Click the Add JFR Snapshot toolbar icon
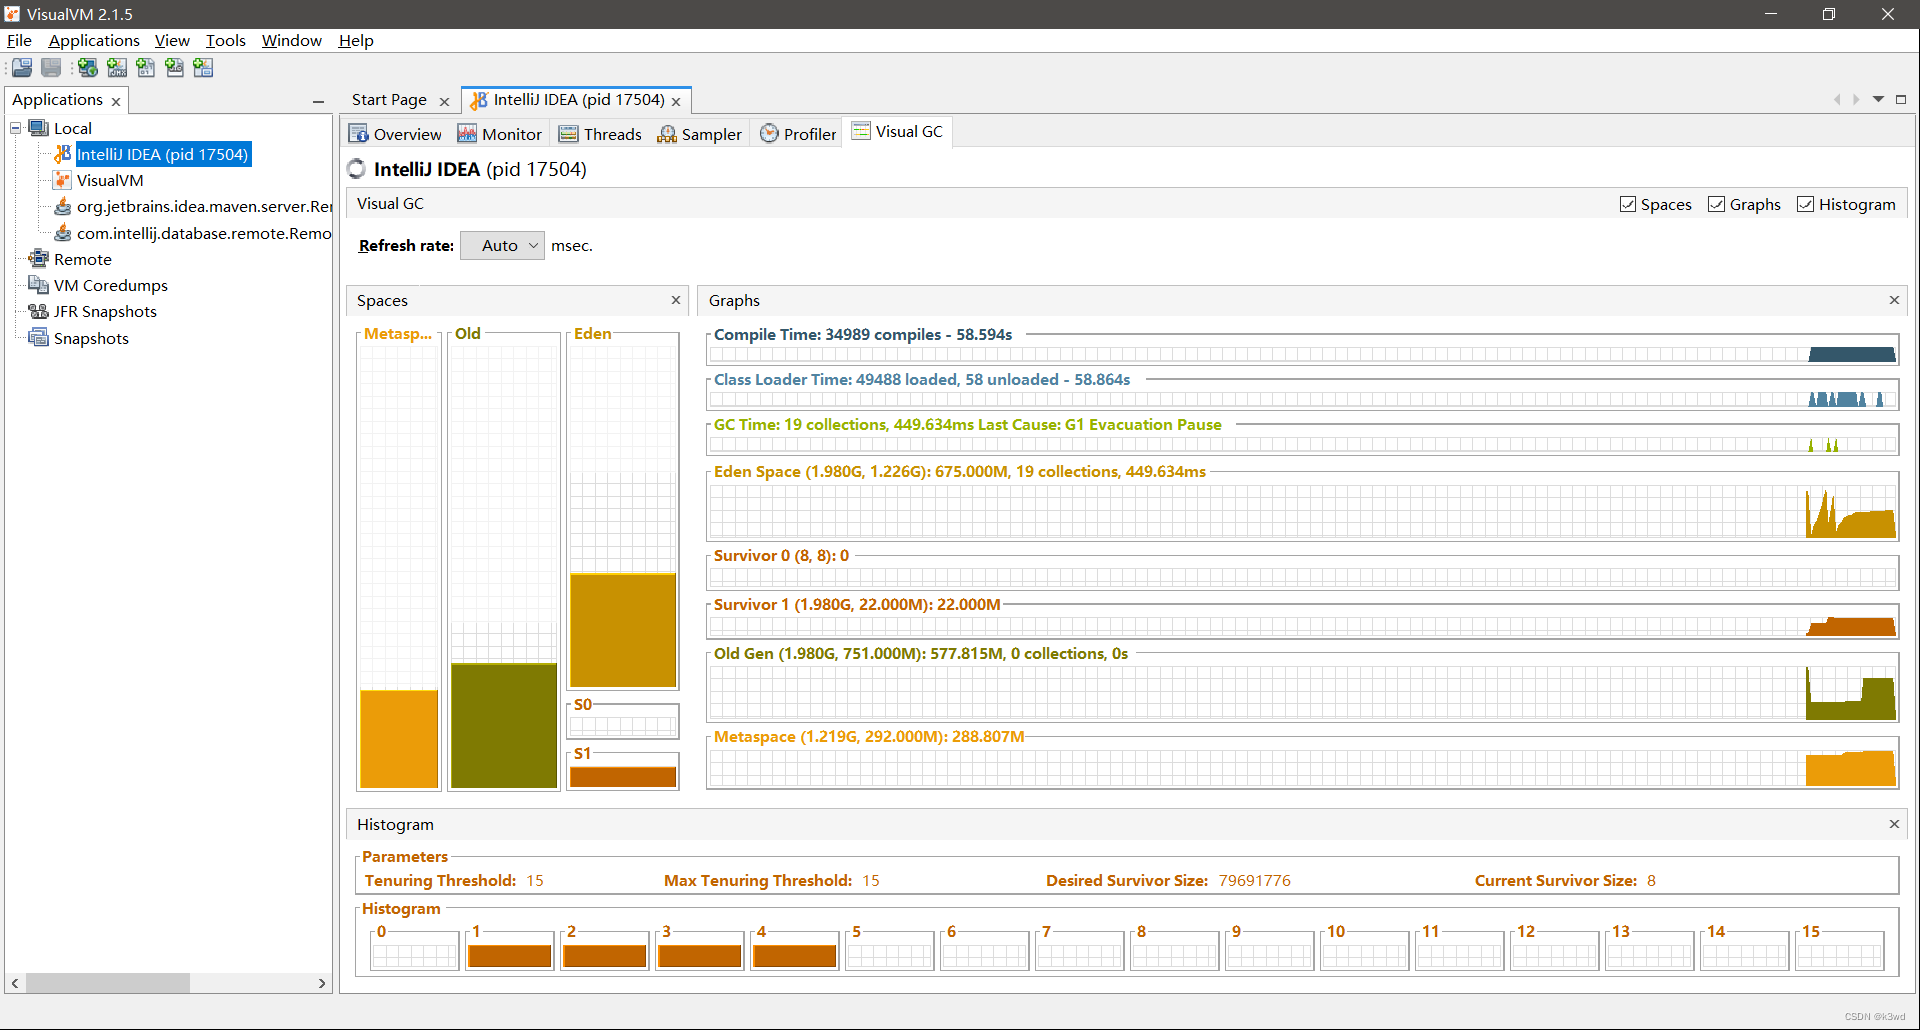 (x=175, y=68)
